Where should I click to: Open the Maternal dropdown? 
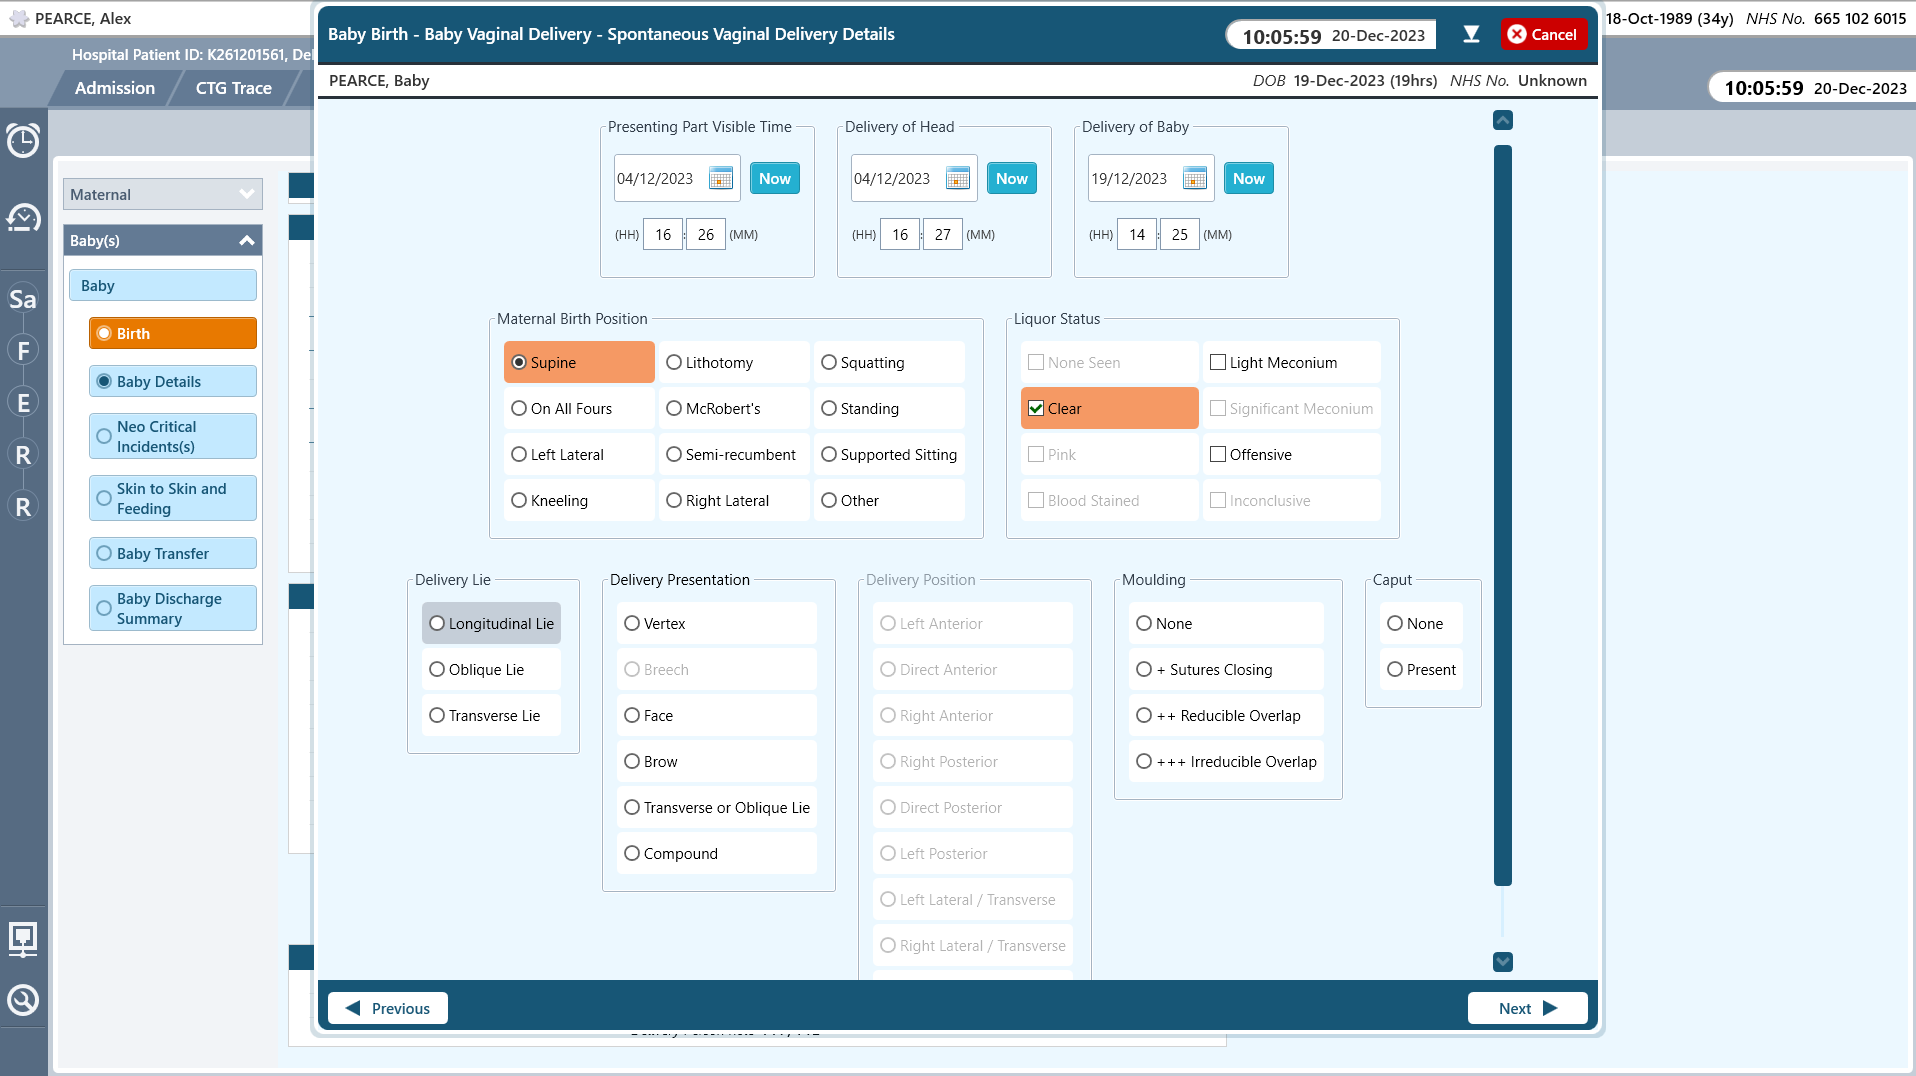(x=163, y=194)
